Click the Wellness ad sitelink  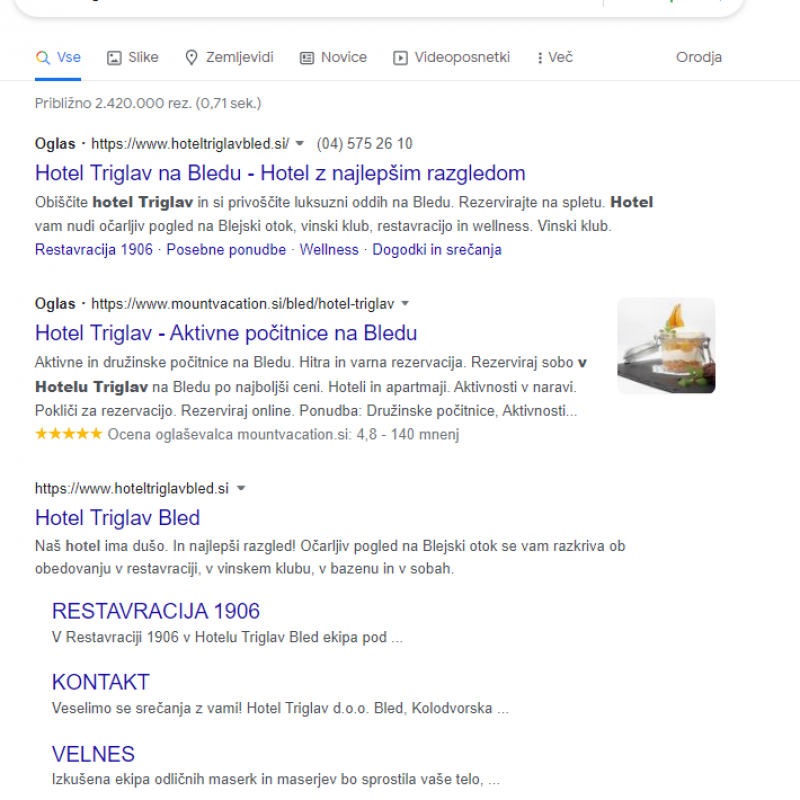(329, 249)
